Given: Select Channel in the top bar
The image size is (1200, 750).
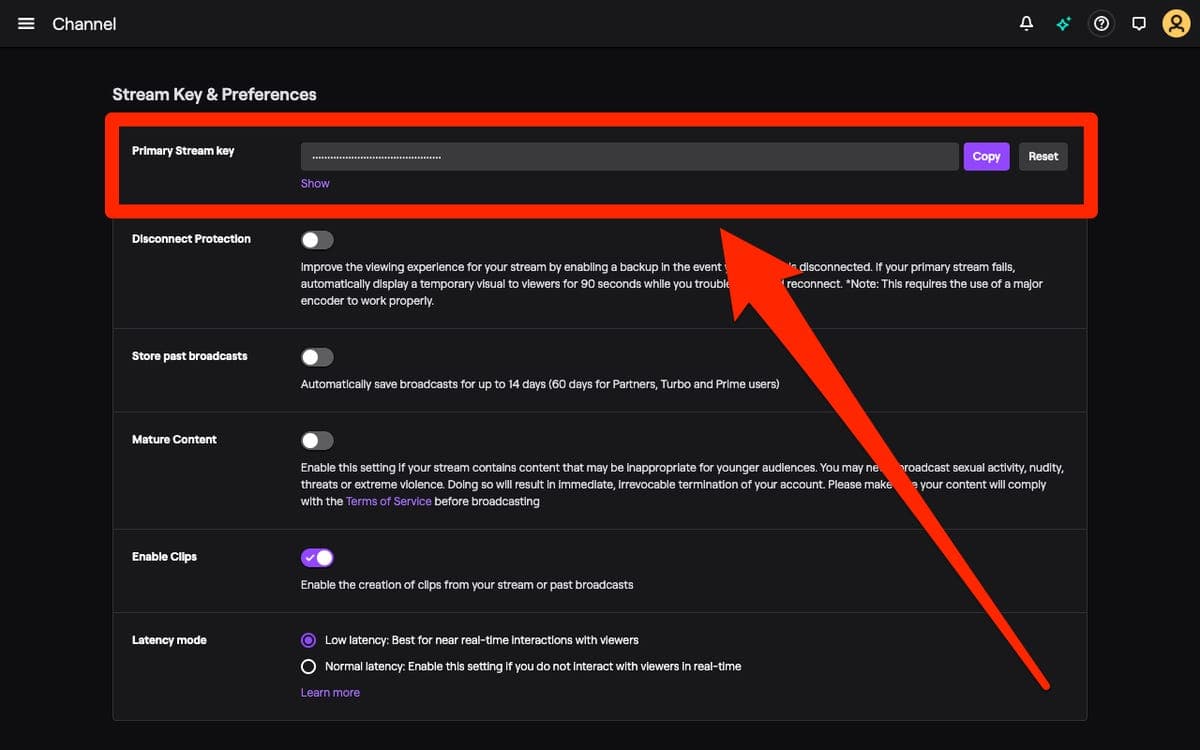Looking at the screenshot, I should coord(84,23).
